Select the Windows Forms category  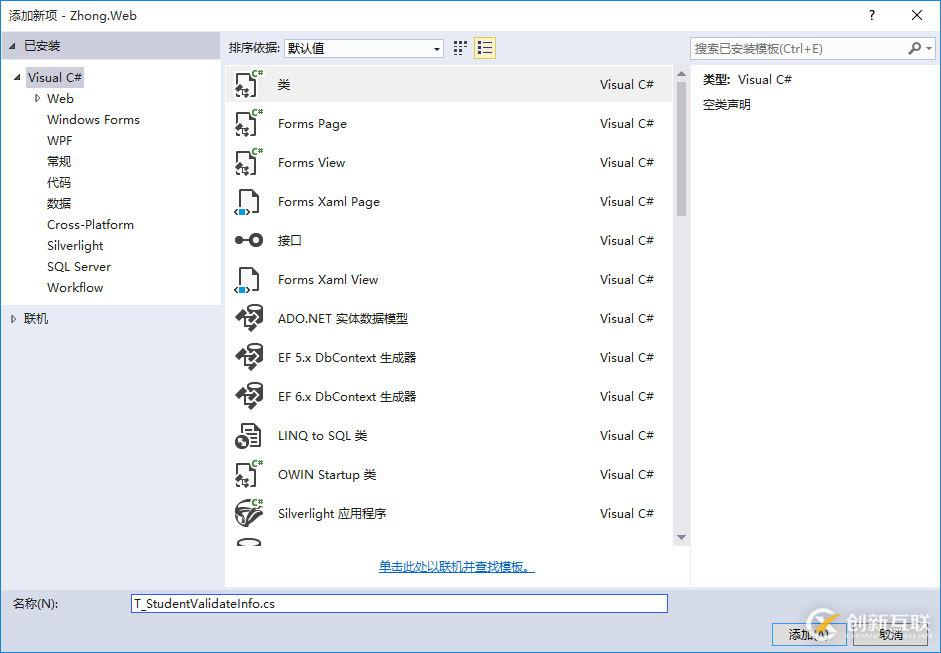coord(93,119)
